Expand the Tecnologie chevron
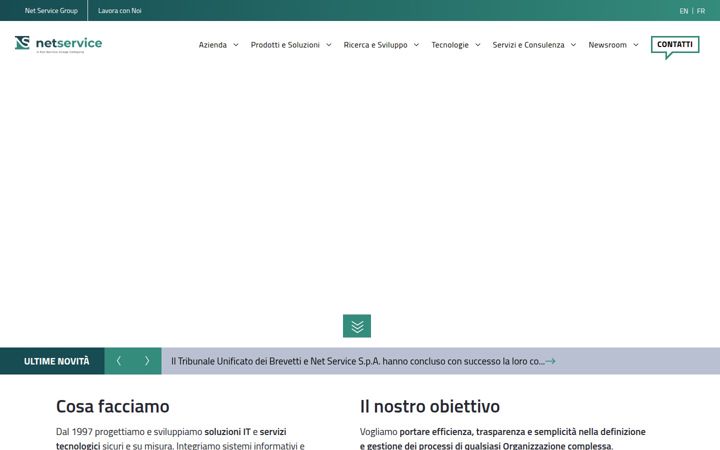Image resolution: width=720 pixels, height=450 pixels. point(478,45)
